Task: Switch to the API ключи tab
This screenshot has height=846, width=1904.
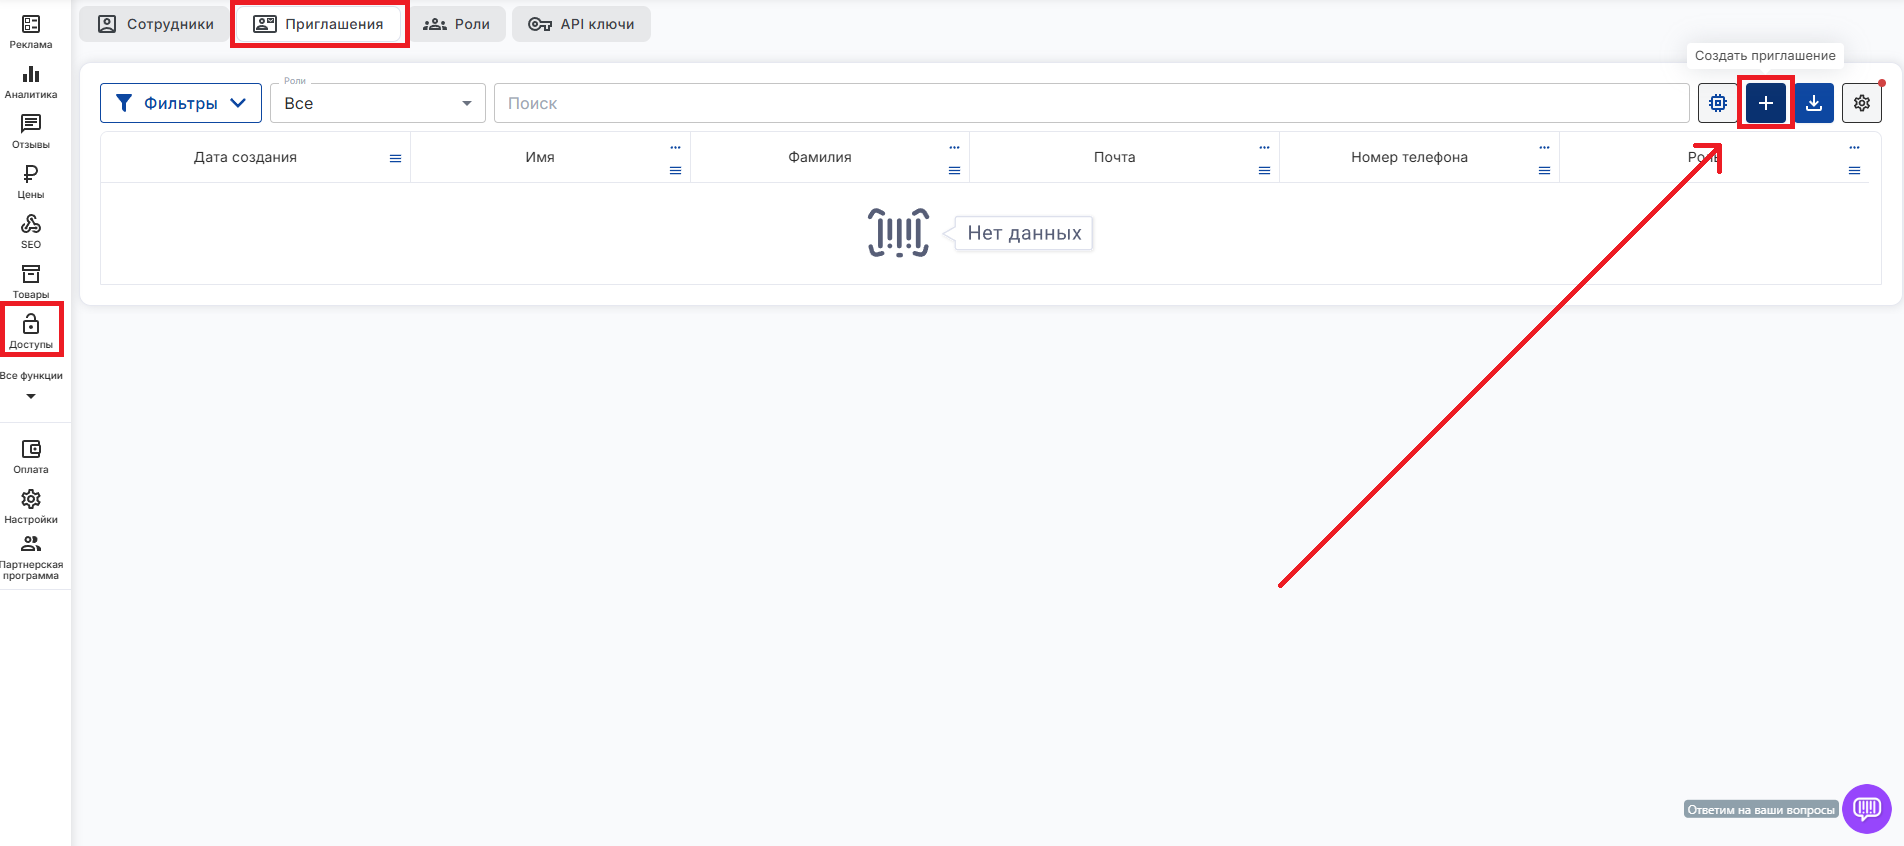Action: tap(581, 24)
